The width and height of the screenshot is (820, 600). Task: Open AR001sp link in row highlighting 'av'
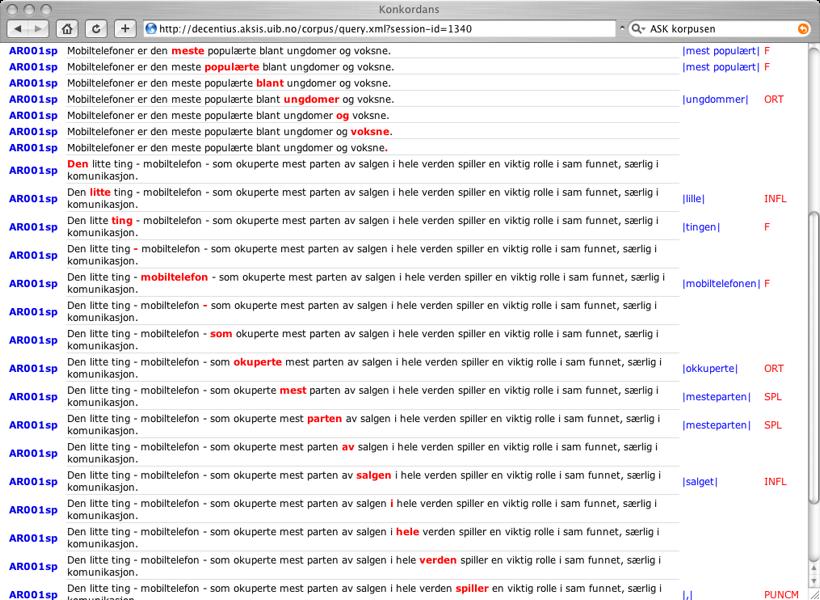(33, 453)
